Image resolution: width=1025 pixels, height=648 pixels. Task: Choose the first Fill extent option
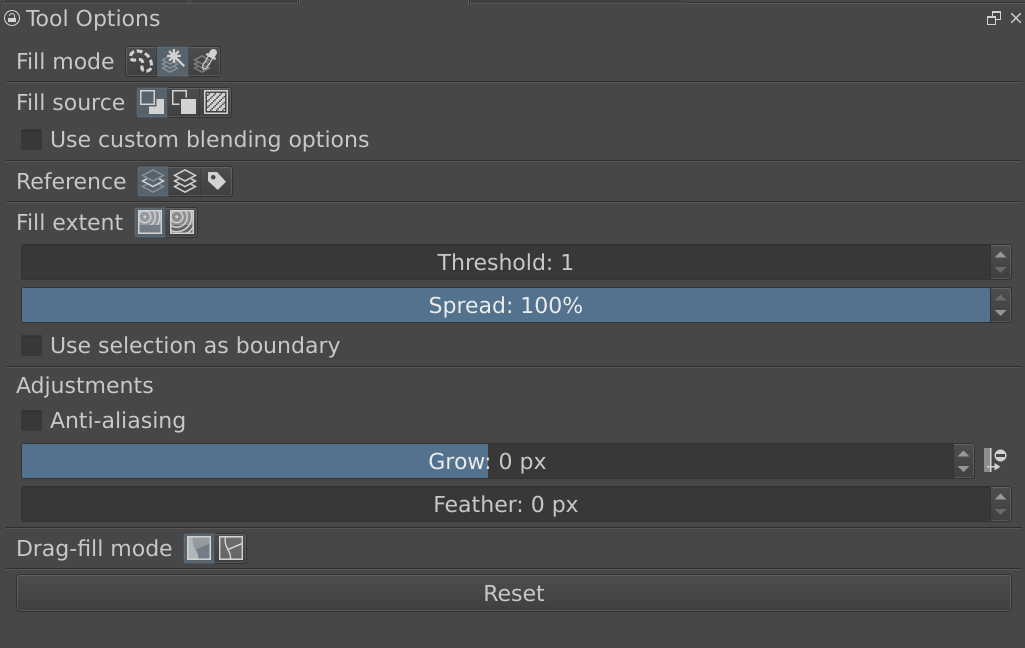[x=150, y=222]
